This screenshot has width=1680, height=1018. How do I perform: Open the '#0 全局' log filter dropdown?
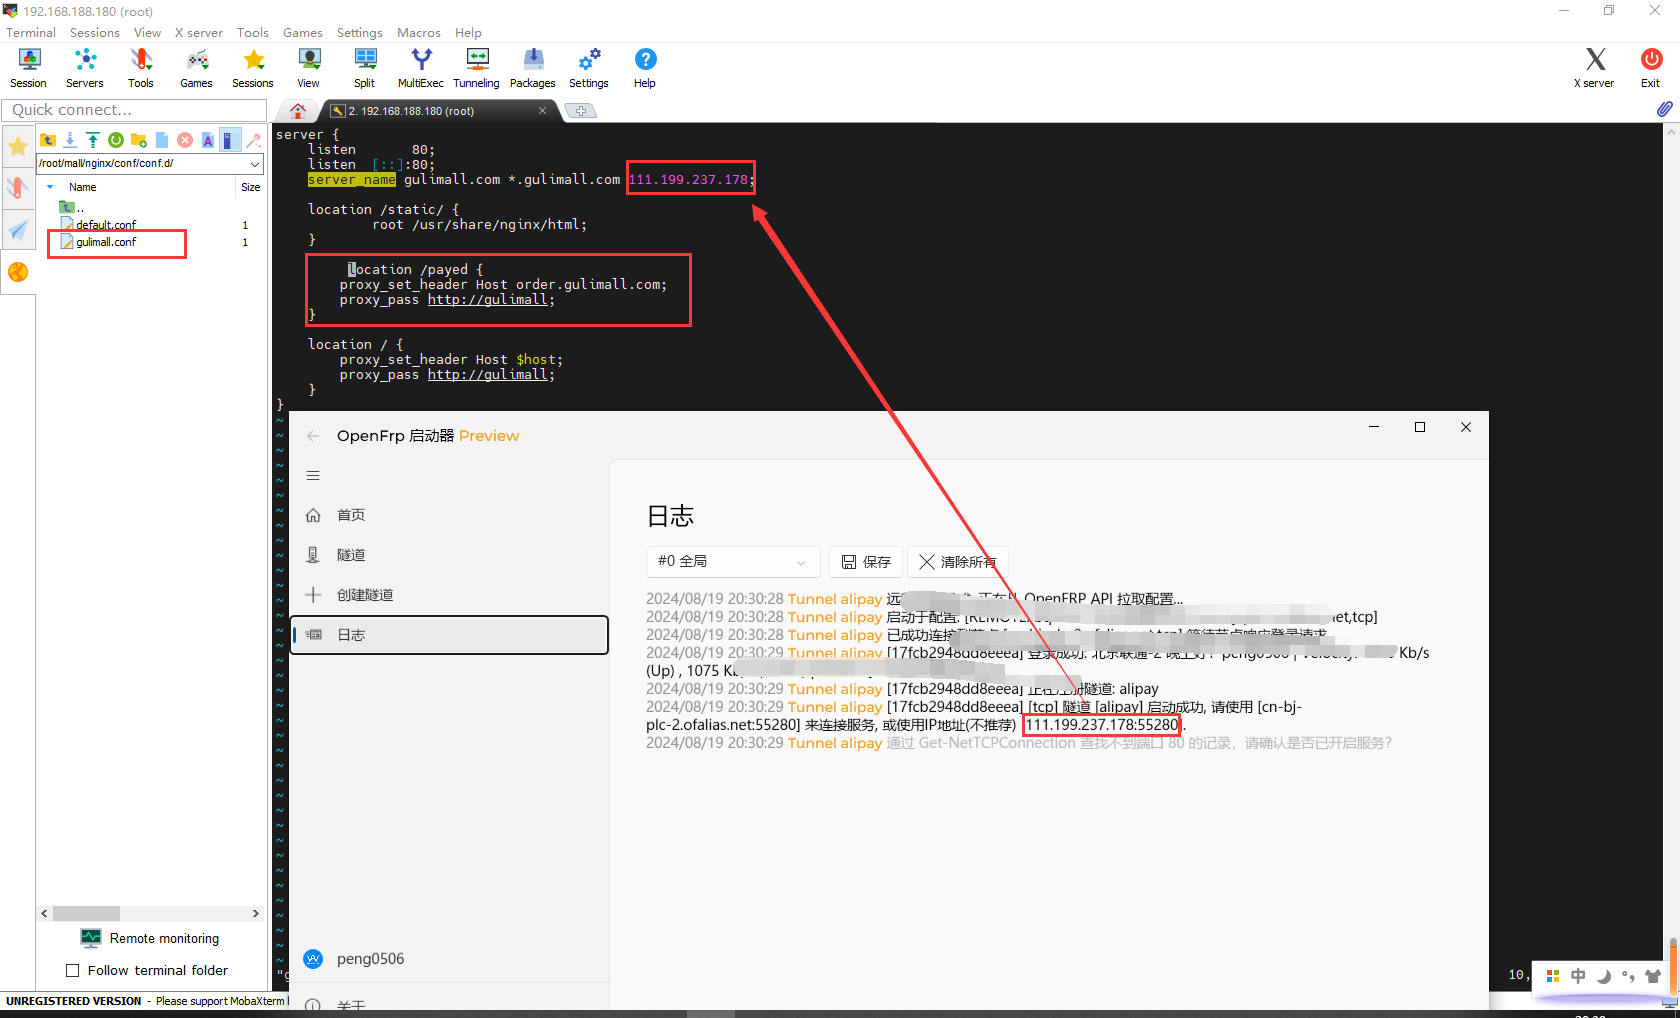click(733, 562)
